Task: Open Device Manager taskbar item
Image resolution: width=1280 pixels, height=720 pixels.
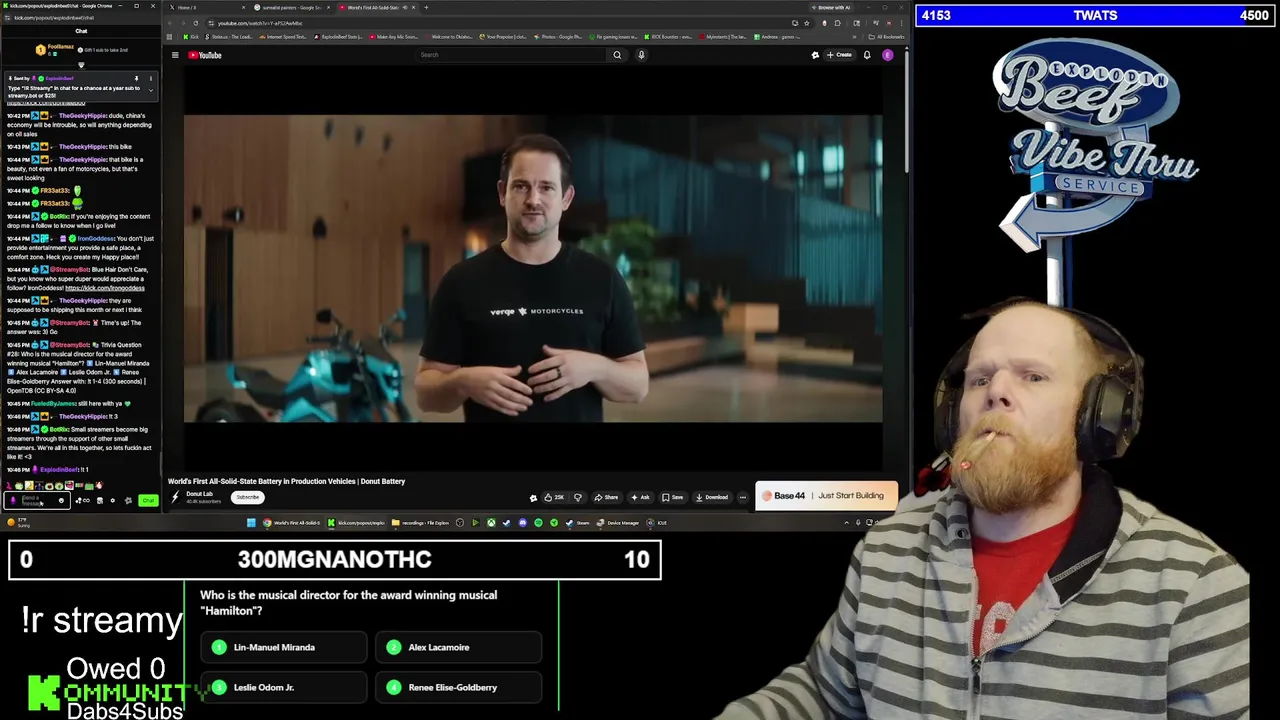Action: [618, 523]
